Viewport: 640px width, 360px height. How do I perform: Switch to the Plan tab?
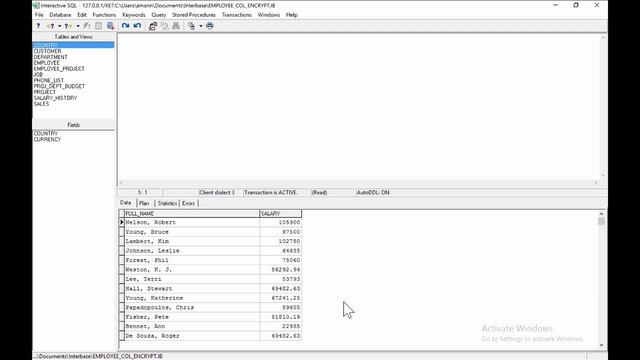coord(144,203)
